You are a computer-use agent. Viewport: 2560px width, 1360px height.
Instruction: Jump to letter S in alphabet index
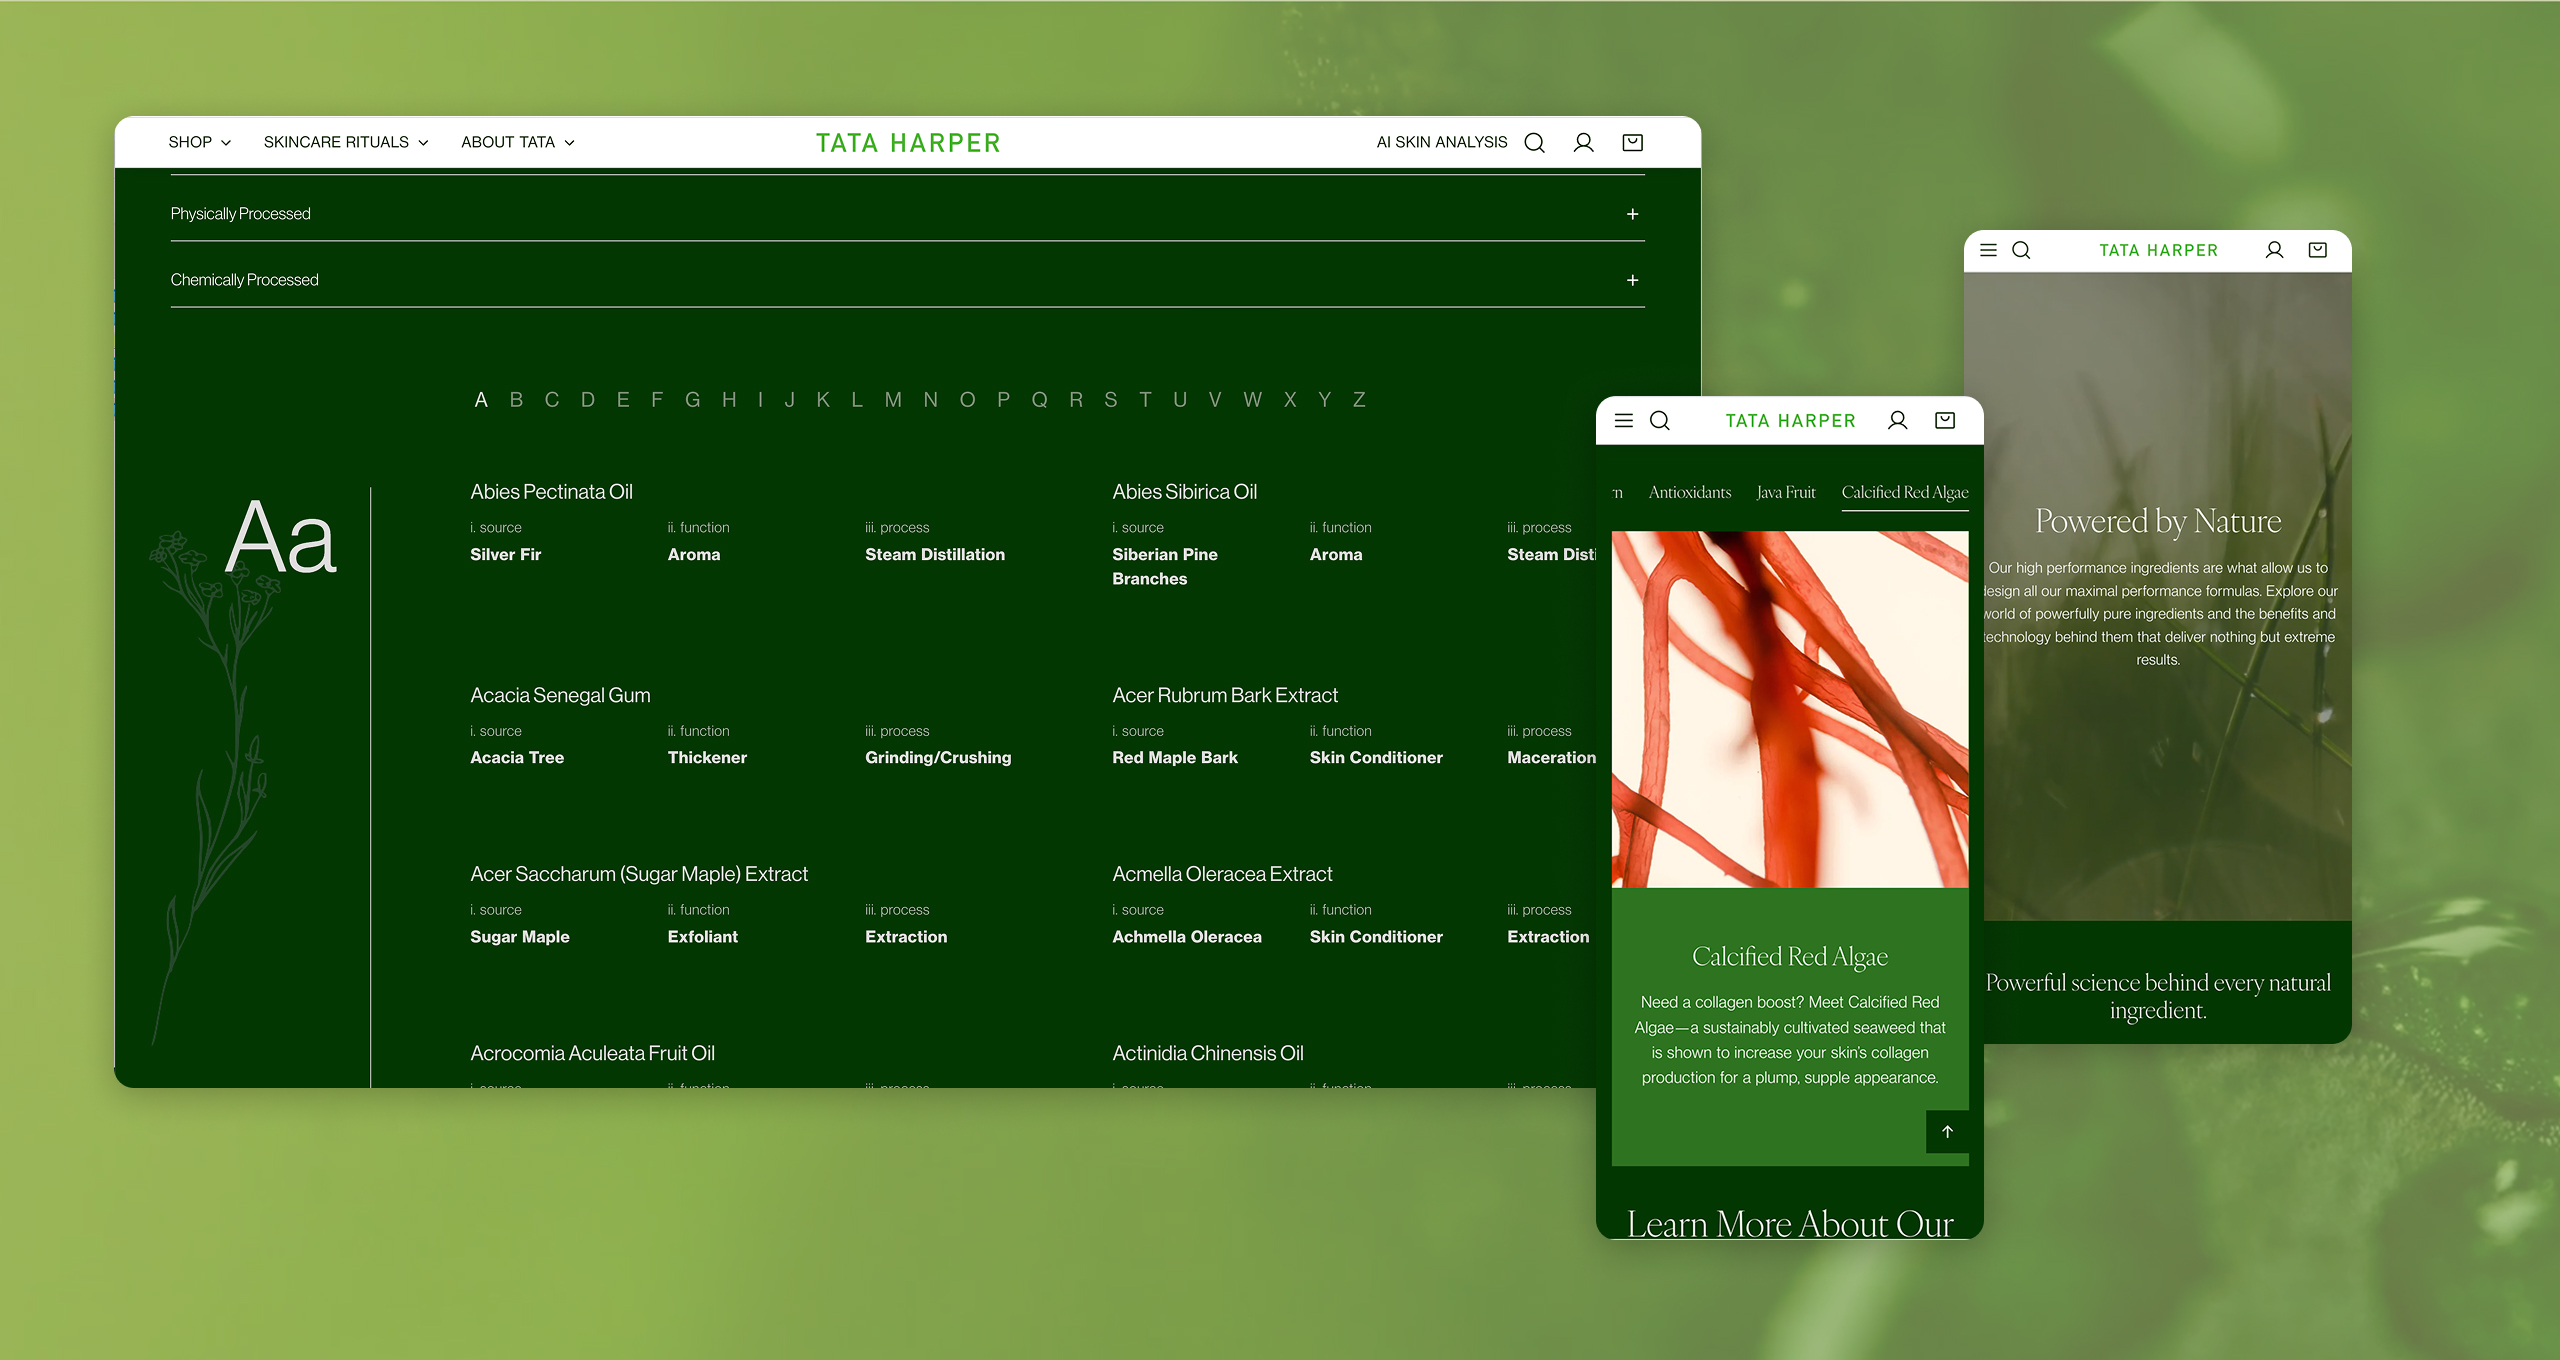1110,400
